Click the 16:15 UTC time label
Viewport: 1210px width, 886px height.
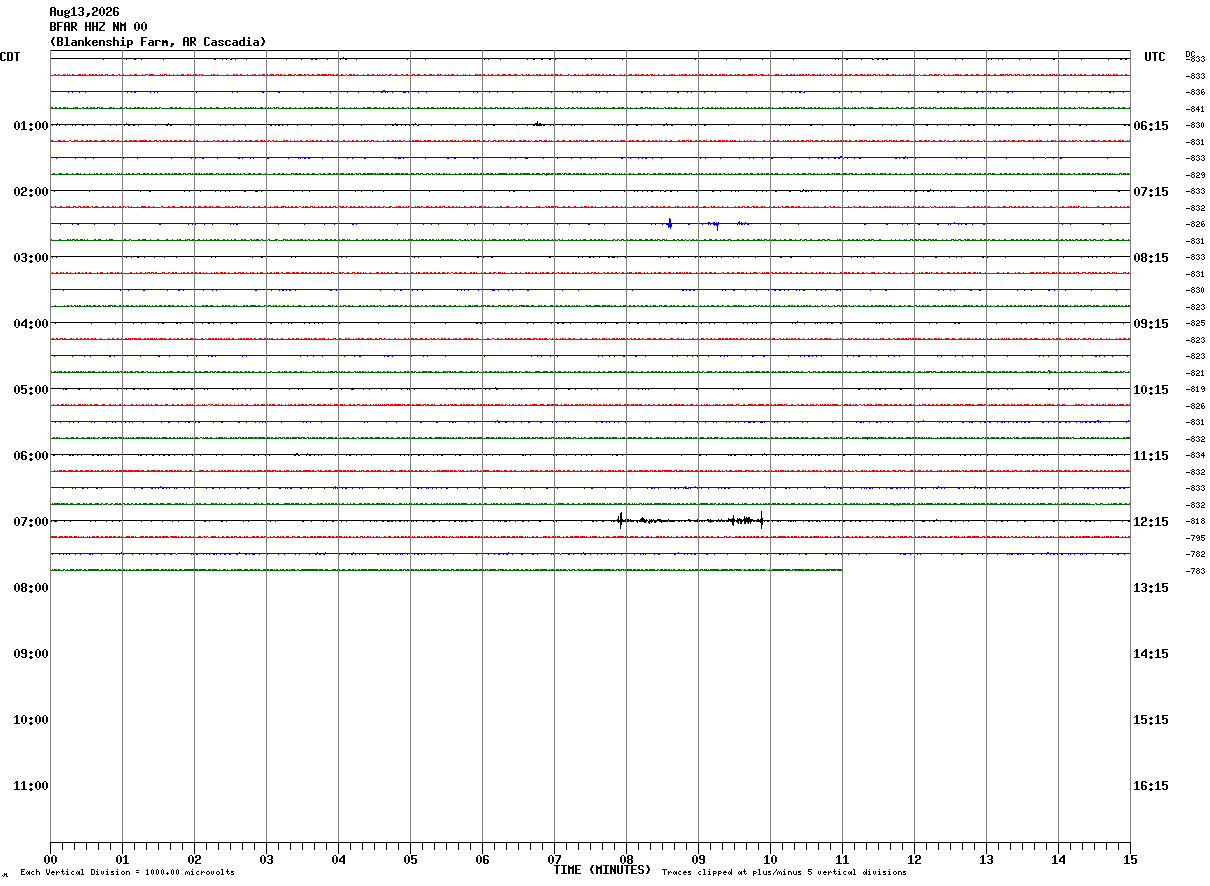[1151, 786]
